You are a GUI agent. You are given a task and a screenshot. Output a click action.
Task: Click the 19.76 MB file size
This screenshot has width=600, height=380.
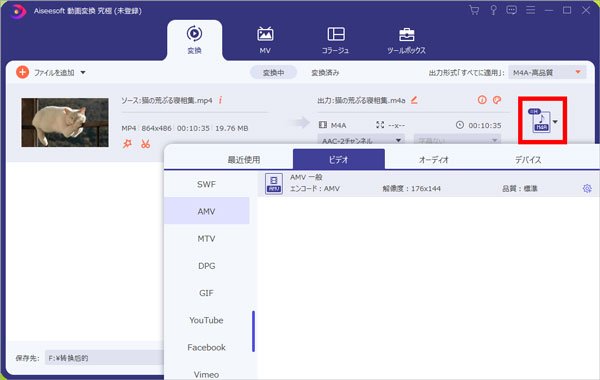232,128
